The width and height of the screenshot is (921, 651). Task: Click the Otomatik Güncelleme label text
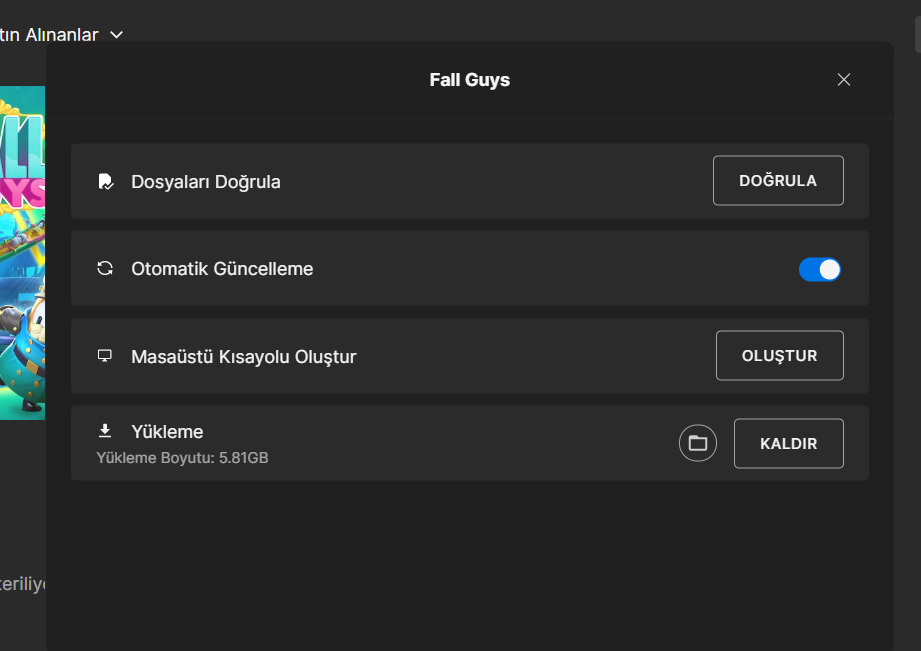(222, 269)
